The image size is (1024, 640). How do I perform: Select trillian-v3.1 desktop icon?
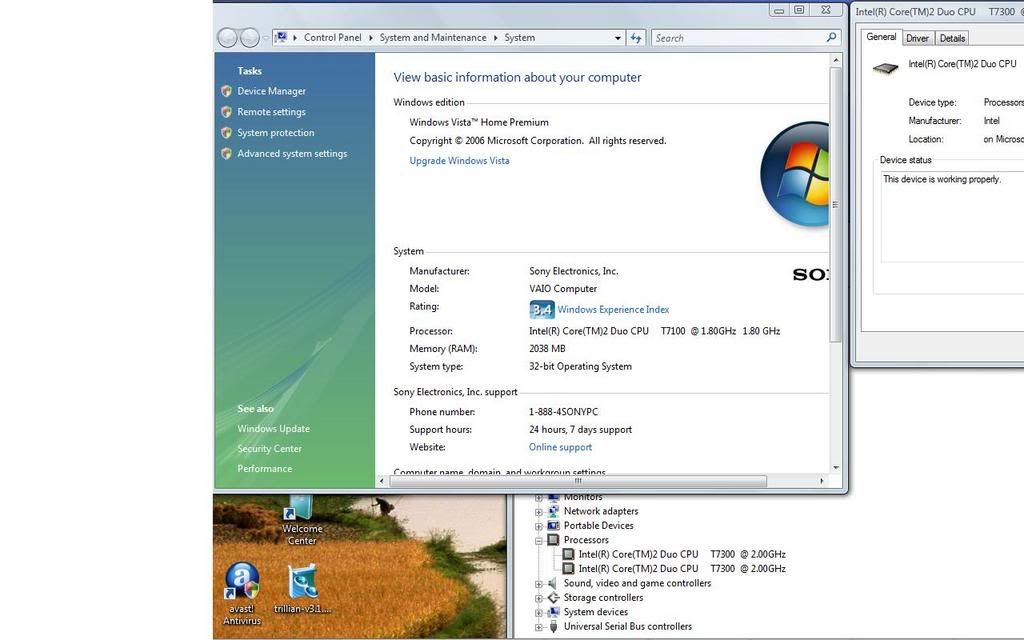point(302,590)
